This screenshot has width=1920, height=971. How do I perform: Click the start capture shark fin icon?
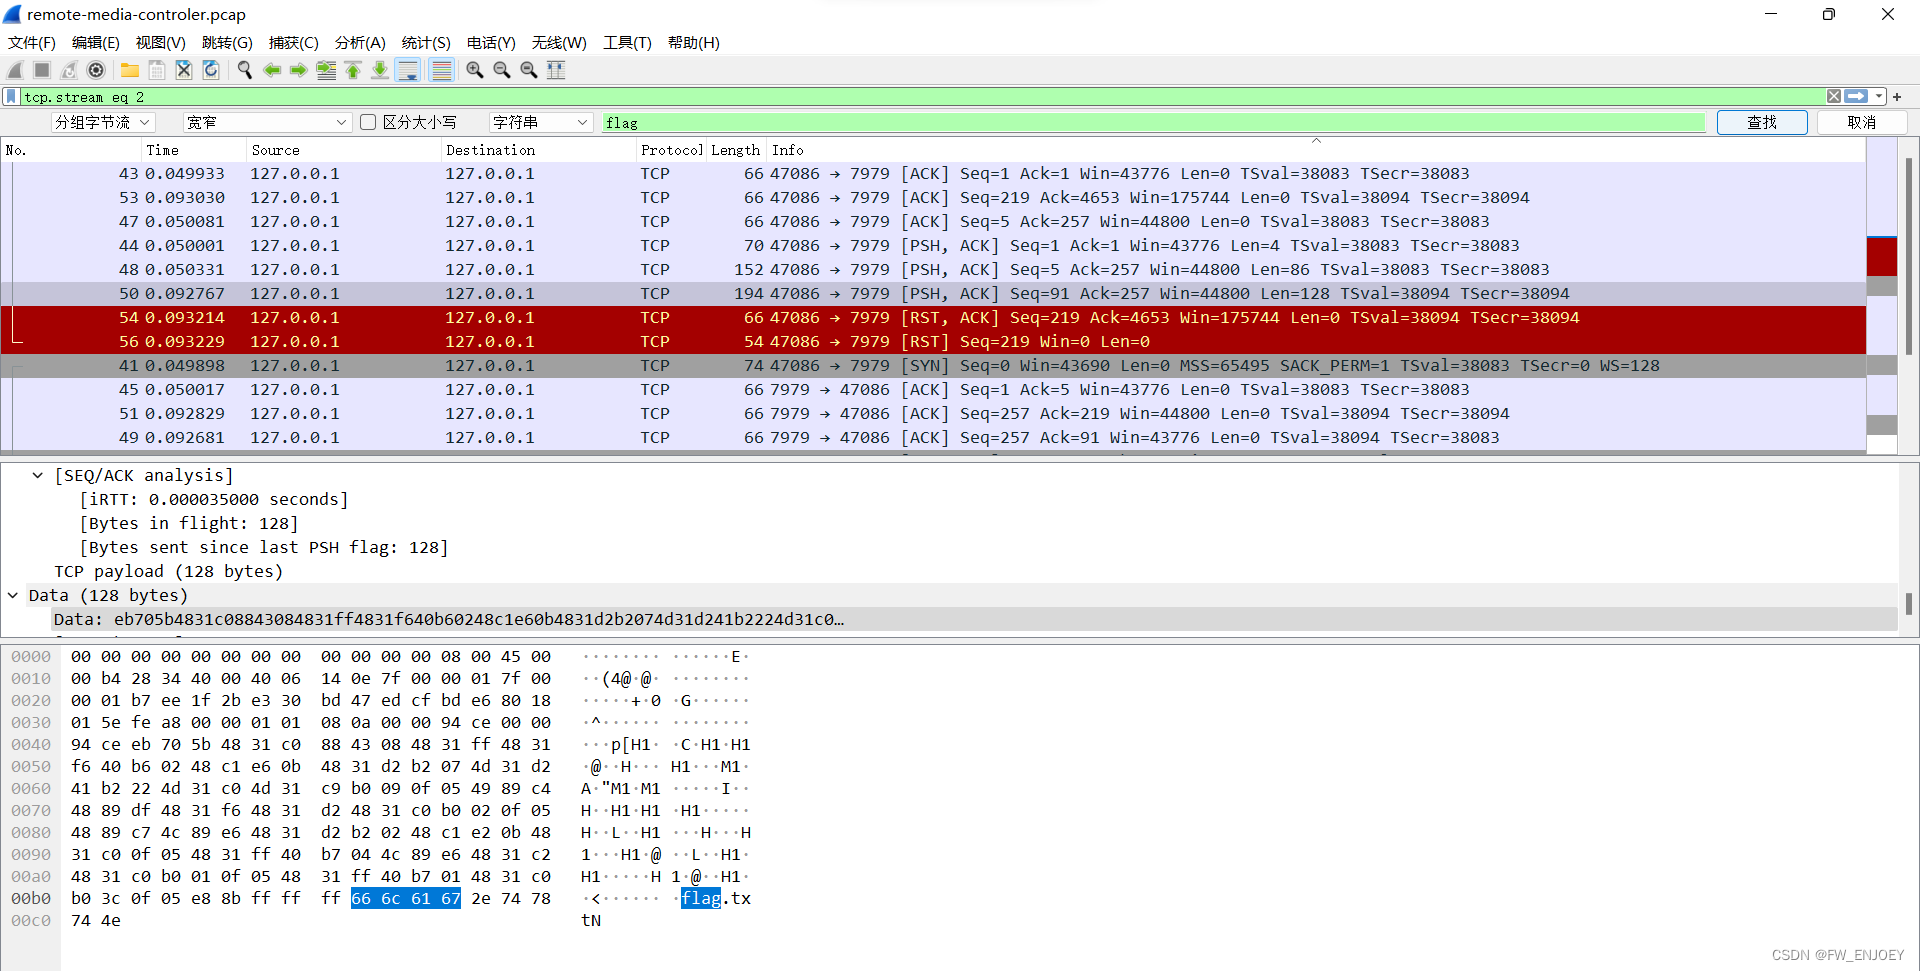click(15, 70)
